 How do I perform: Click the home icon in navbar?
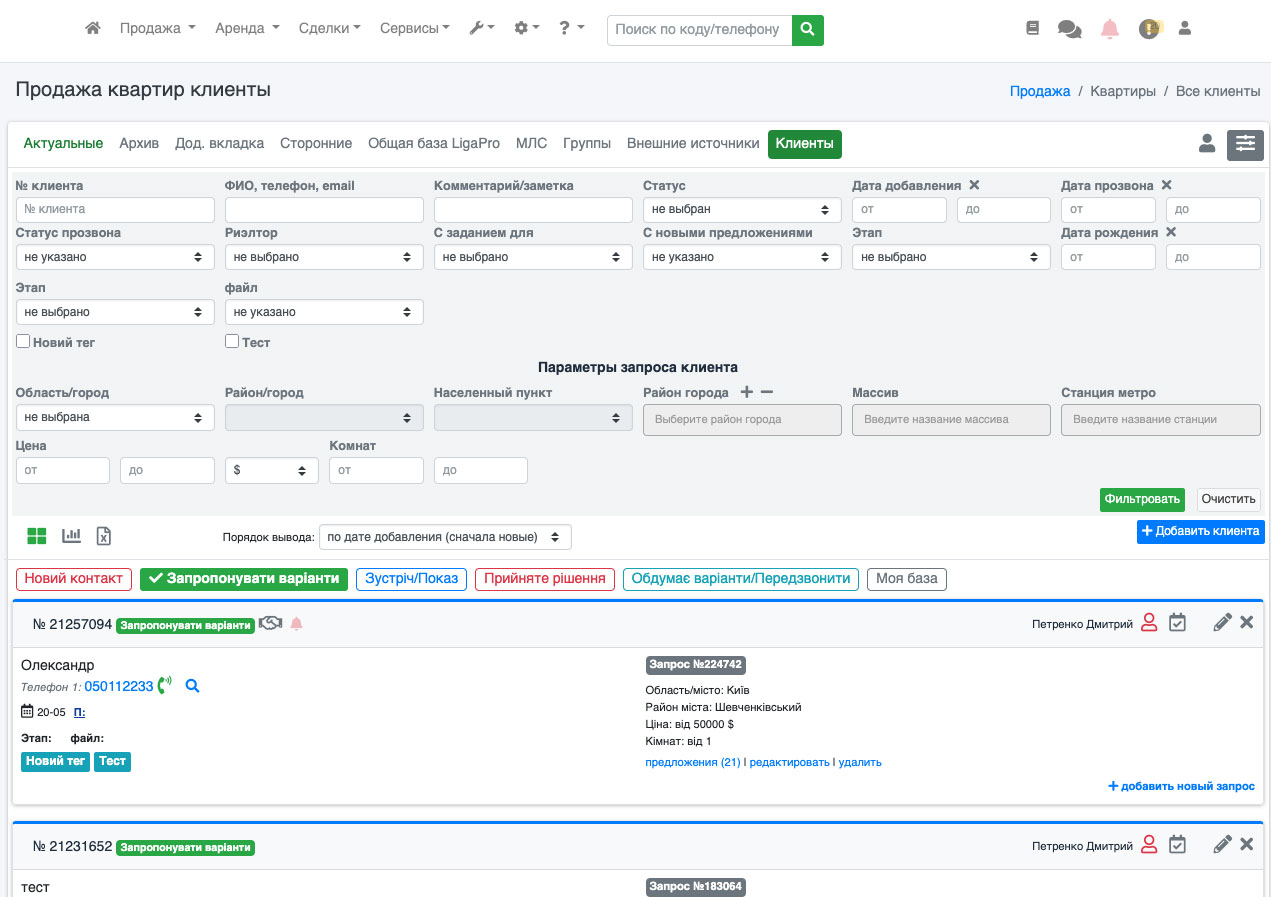(93, 29)
